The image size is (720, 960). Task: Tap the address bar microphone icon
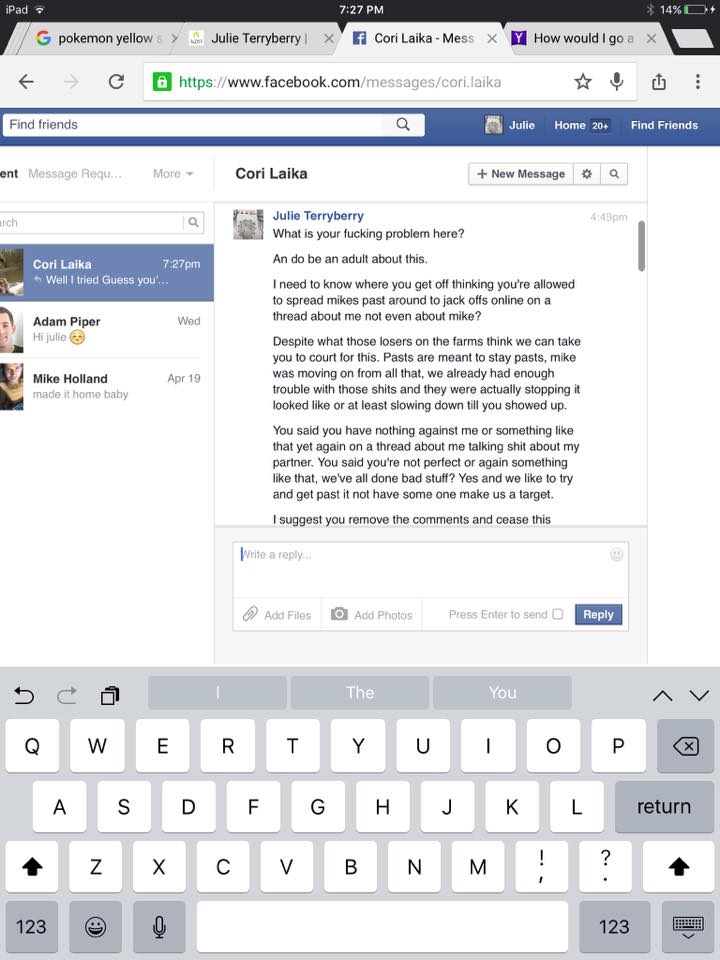[617, 81]
